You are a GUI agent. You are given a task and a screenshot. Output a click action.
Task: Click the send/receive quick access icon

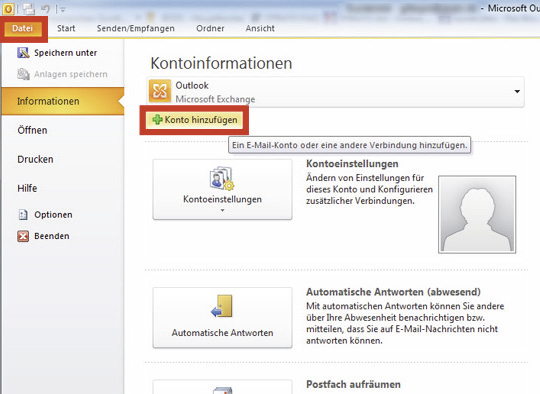tap(29, 9)
